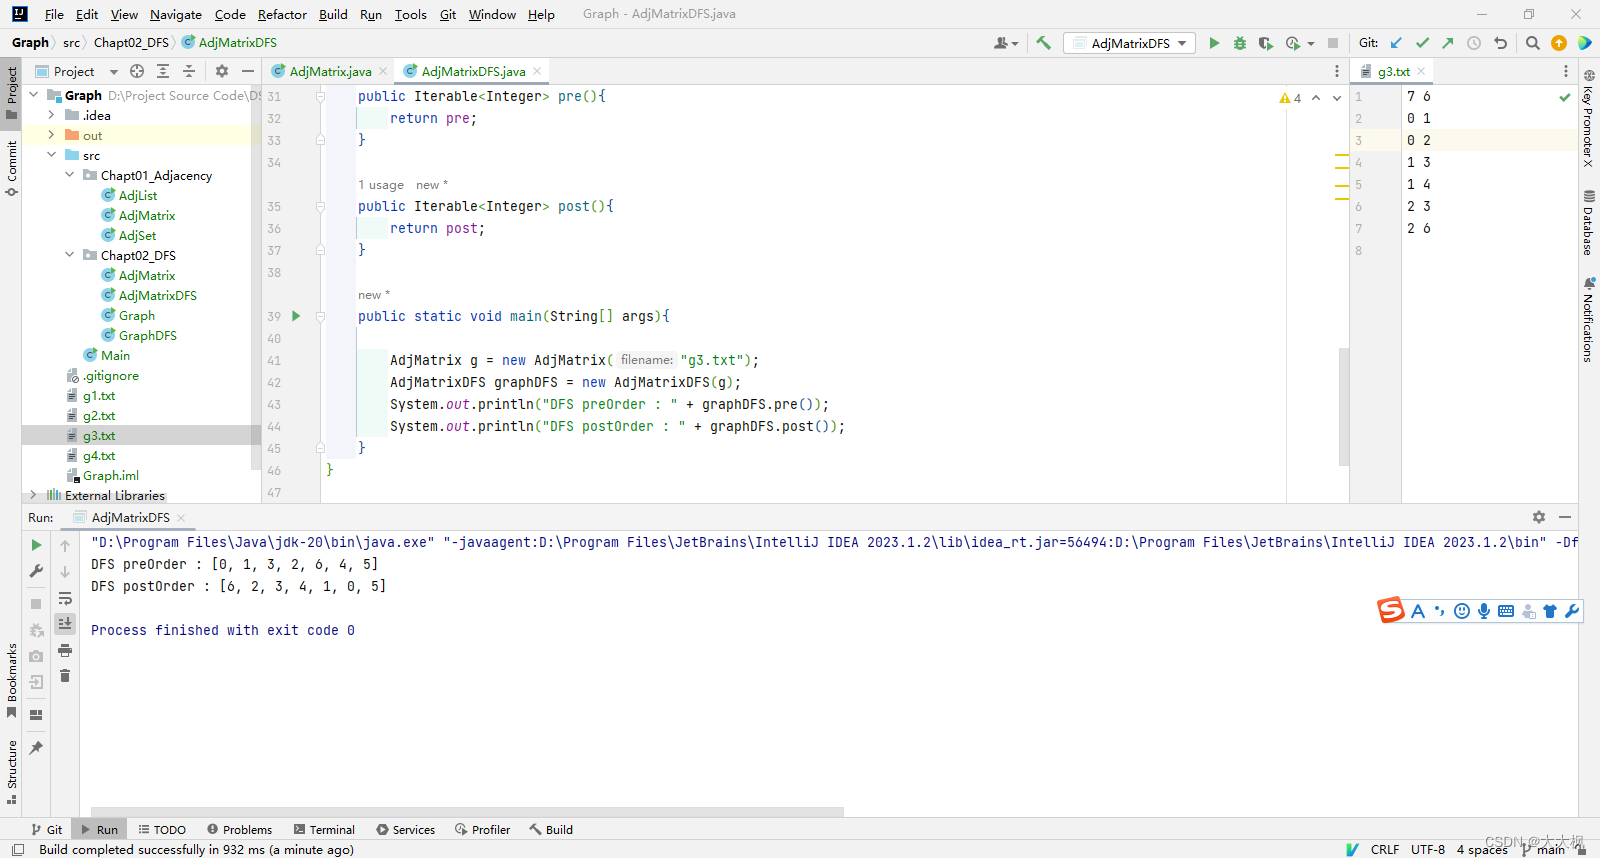Close the AdjMatrixDFS.java tab
Screen dimensions: 1600x858
click(537, 71)
